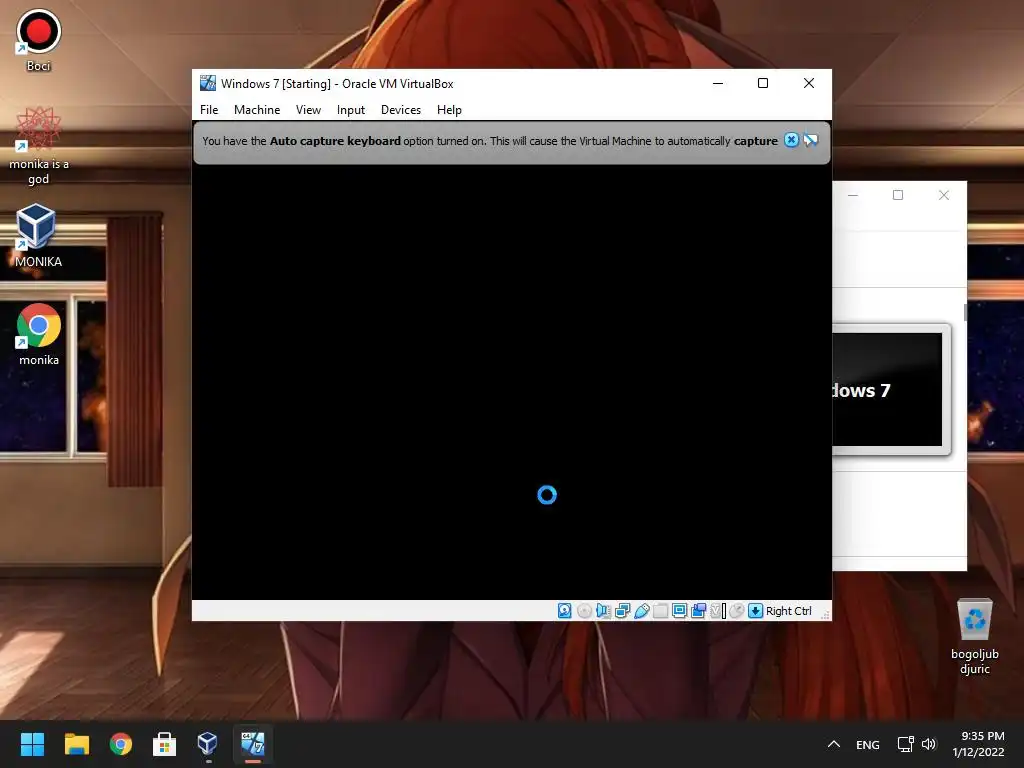
Task: Open the volume speaker tray icon
Action: click(929, 744)
